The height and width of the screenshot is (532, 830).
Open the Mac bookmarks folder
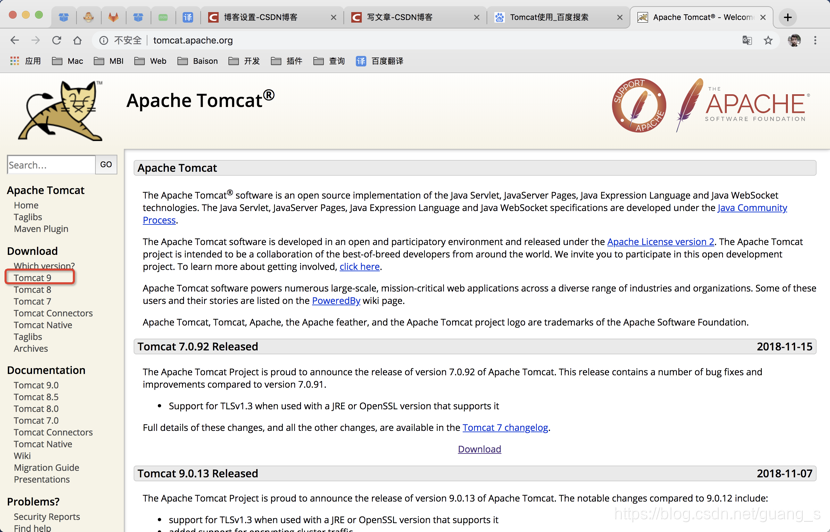click(67, 61)
